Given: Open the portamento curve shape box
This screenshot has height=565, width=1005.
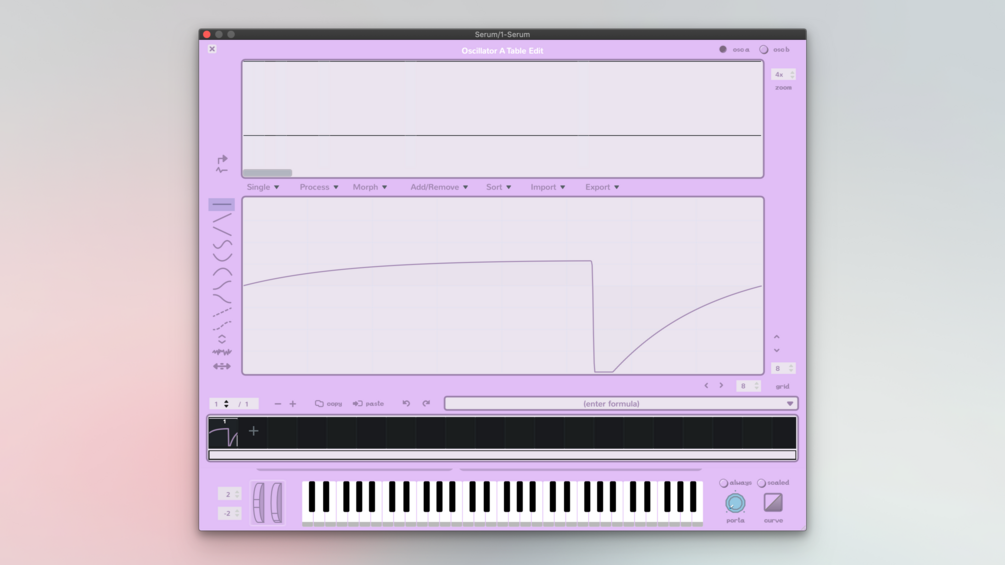Looking at the screenshot, I should tap(773, 503).
